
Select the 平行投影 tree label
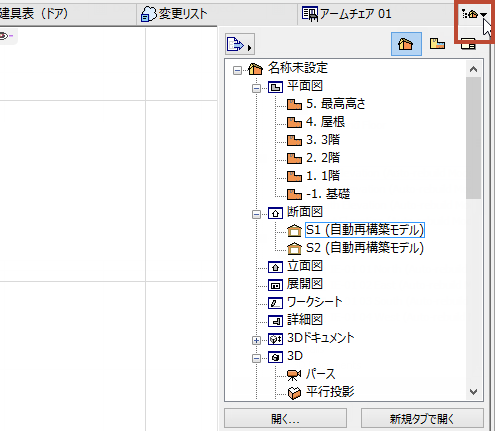330,392
